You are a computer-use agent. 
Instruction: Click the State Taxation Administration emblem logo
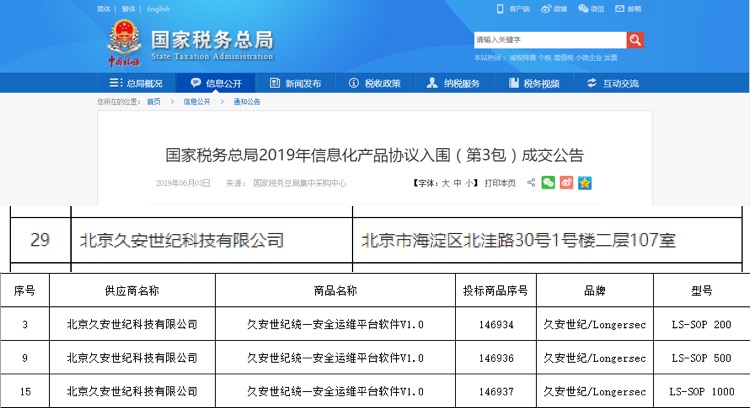125,39
